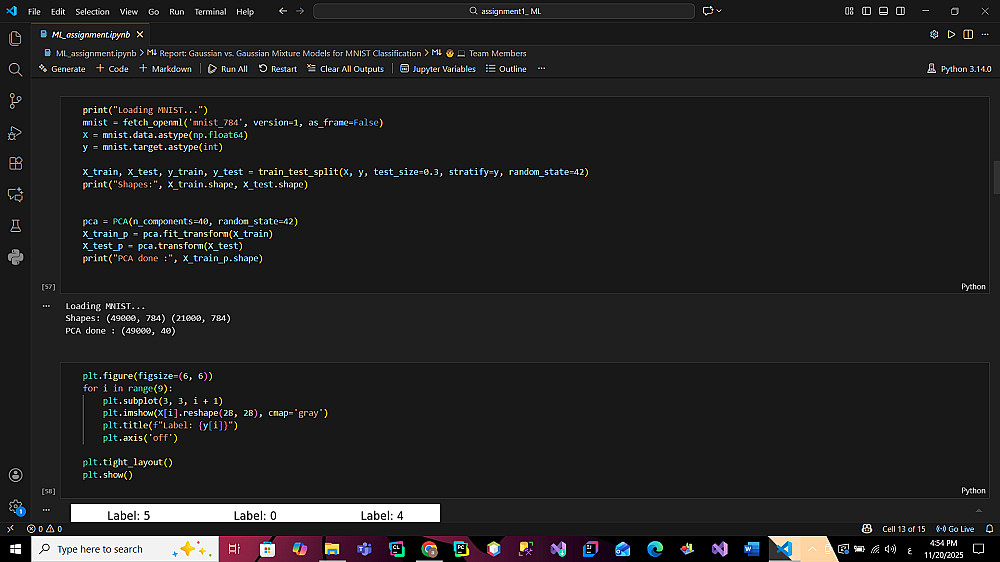Open the Accounts menu in activity bar

pos(15,475)
